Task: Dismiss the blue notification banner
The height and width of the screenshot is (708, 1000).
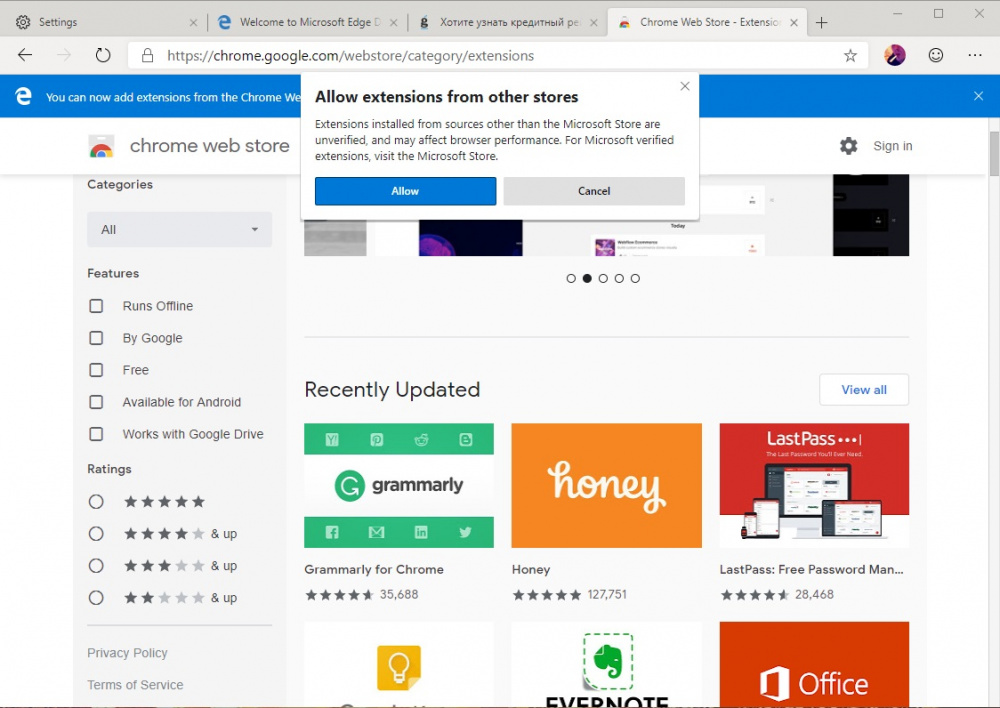Action: pyautogui.click(x=978, y=96)
